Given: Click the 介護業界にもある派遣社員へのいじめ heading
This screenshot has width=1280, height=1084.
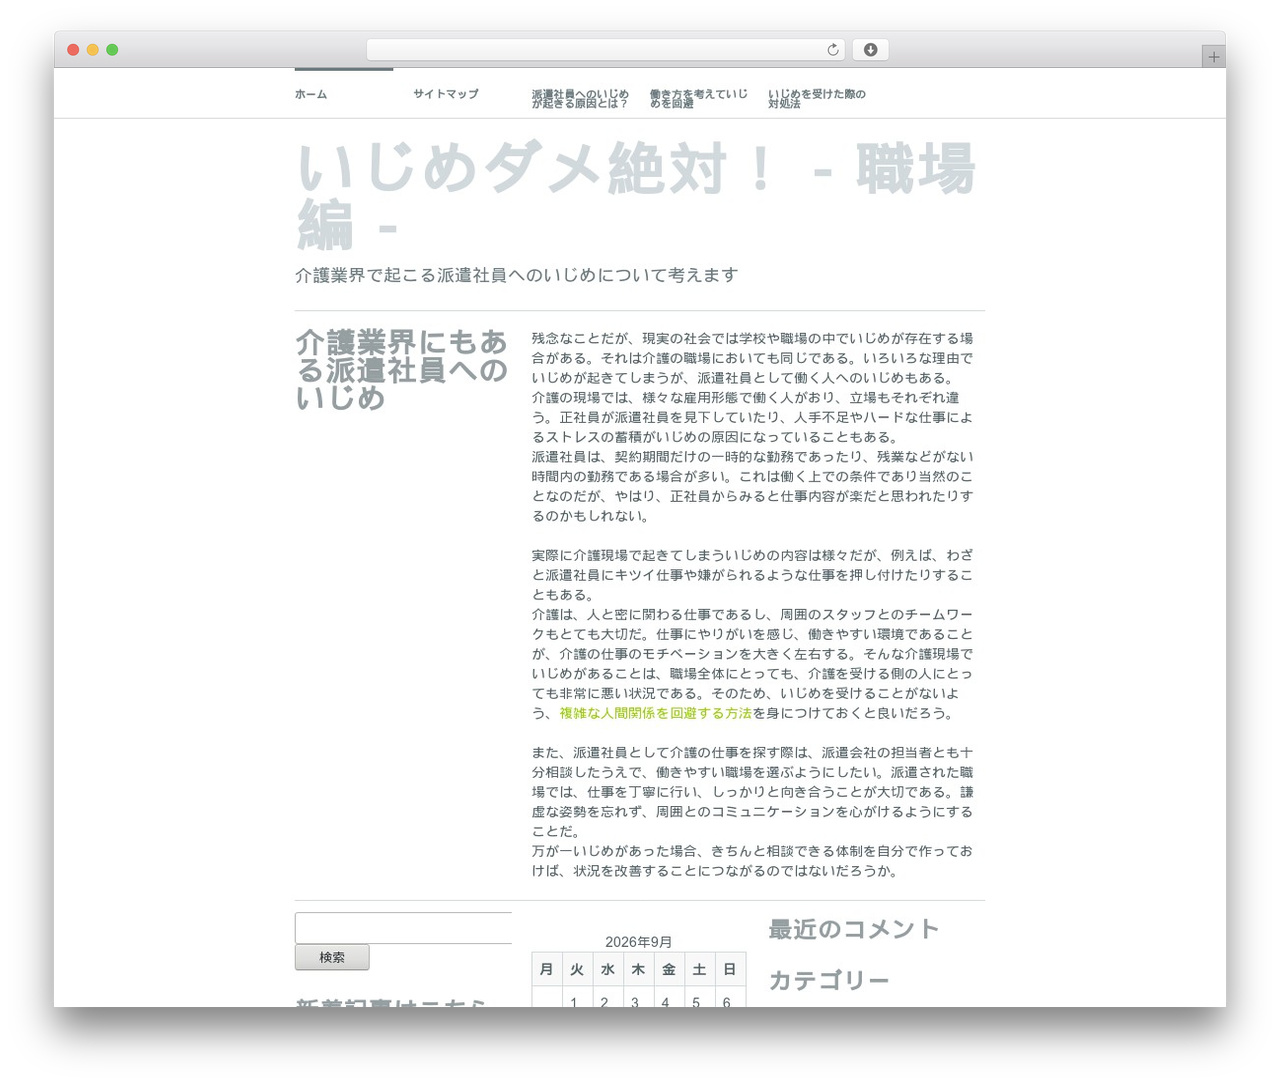Looking at the screenshot, I should [402, 370].
